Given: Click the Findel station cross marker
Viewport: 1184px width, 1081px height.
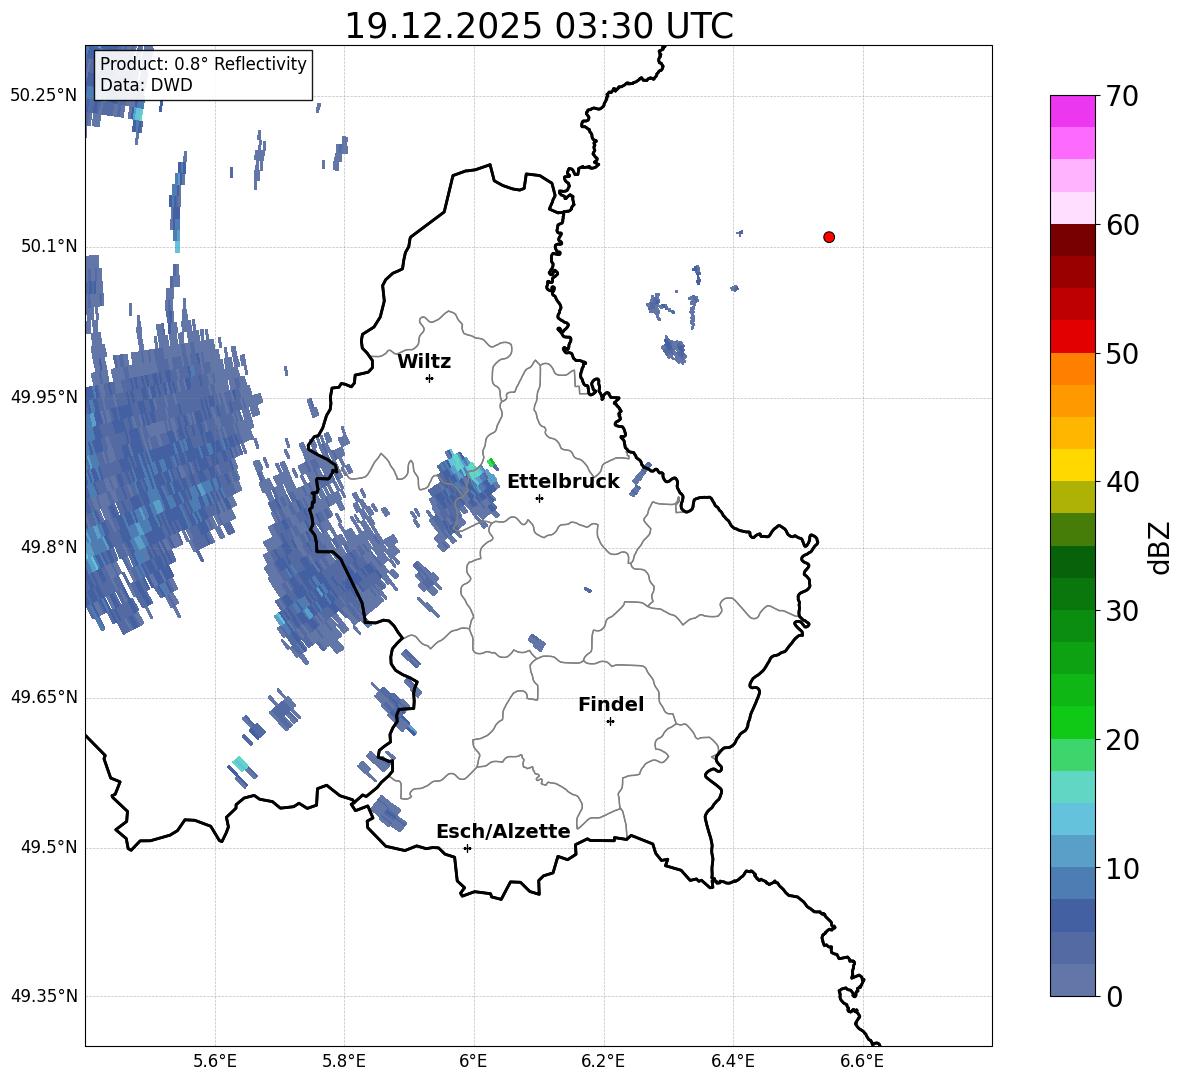Looking at the screenshot, I should pos(610,722).
